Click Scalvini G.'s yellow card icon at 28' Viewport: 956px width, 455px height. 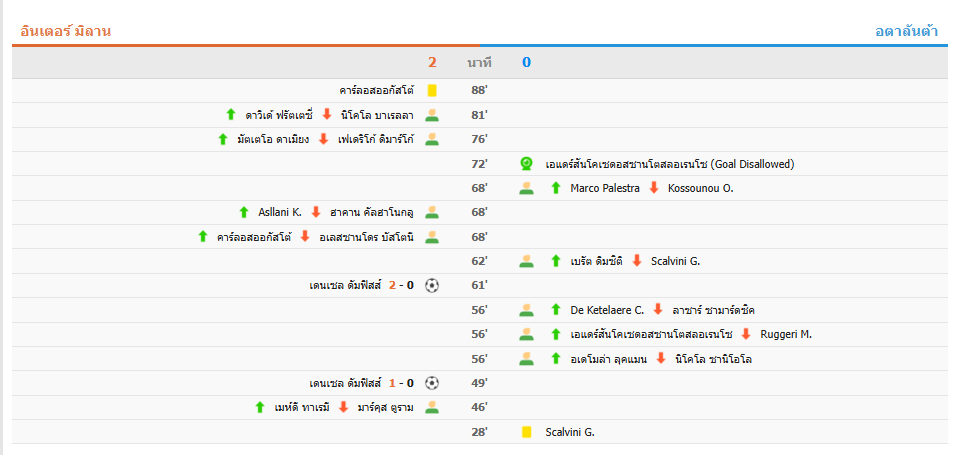pyautogui.click(x=527, y=432)
